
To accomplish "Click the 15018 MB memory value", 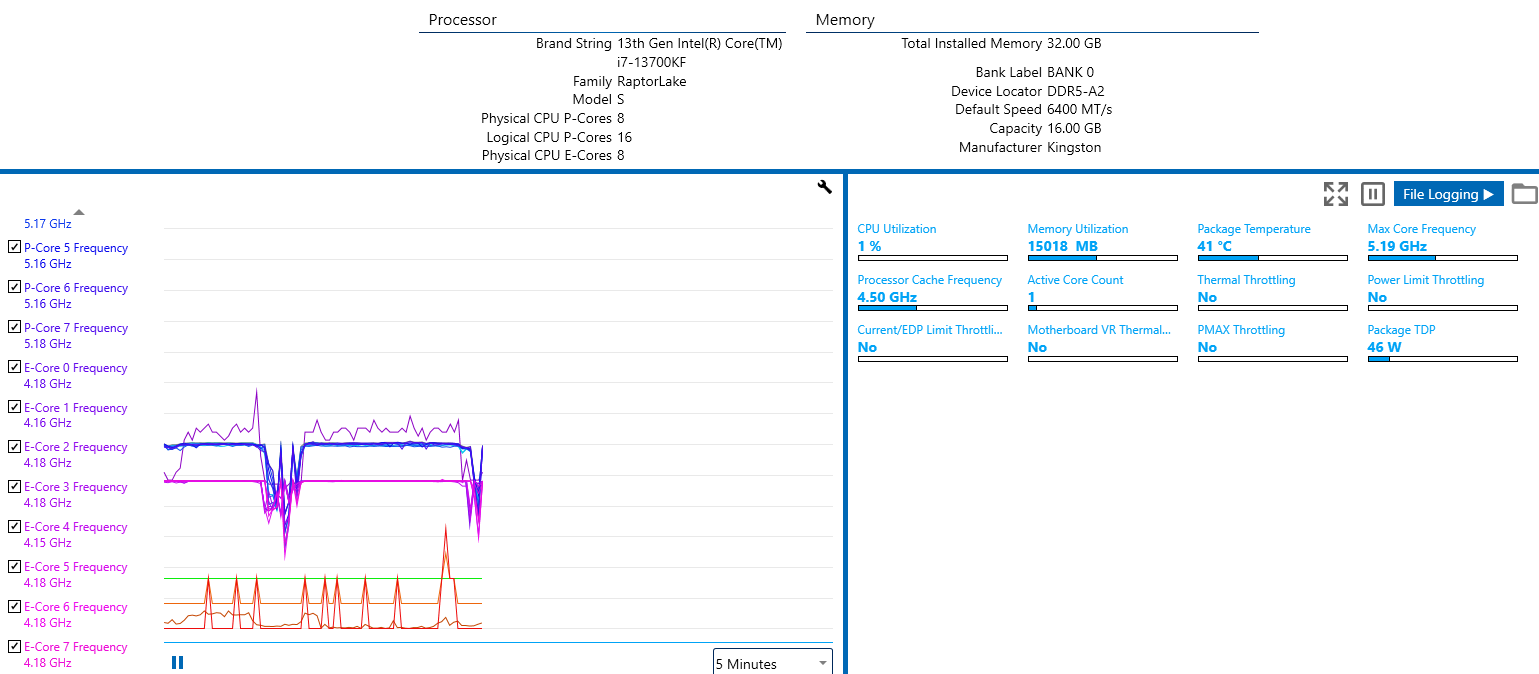I will [1062, 246].
